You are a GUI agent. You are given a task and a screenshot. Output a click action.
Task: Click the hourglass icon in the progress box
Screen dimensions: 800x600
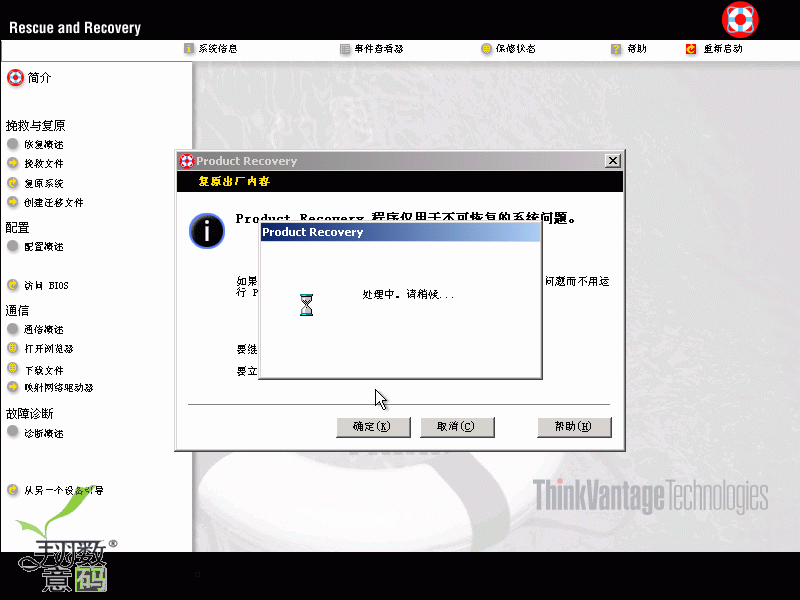pos(306,305)
